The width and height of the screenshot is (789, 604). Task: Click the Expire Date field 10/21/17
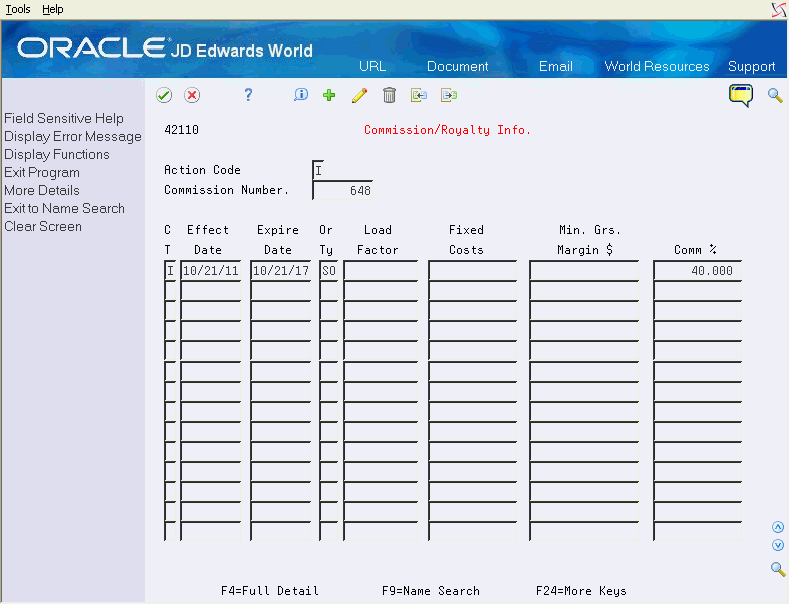coord(281,271)
